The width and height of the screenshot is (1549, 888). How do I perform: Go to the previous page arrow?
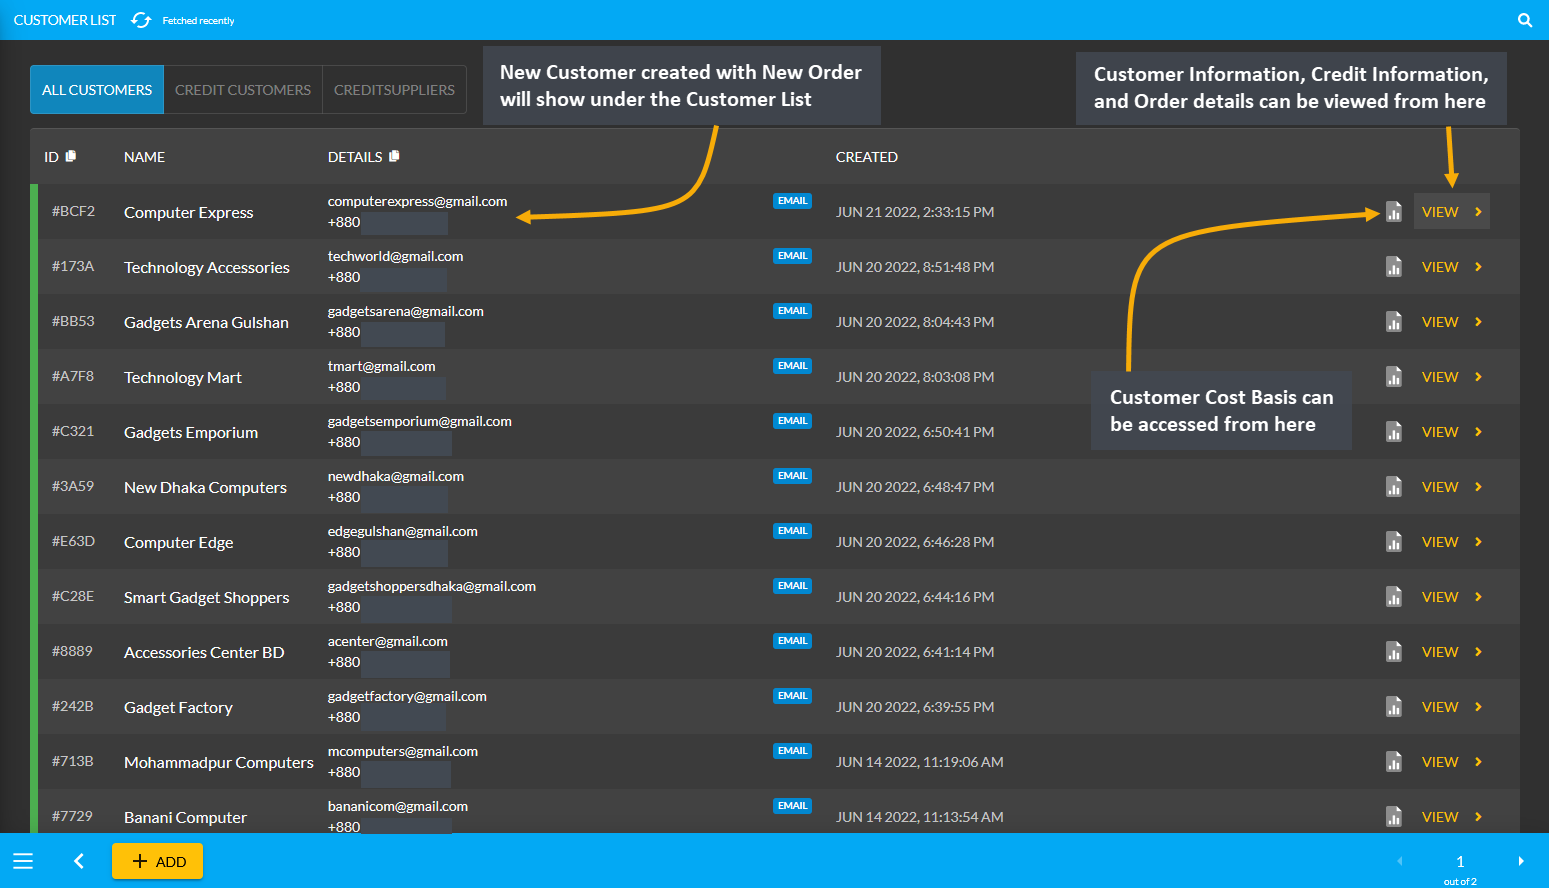[1399, 861]
